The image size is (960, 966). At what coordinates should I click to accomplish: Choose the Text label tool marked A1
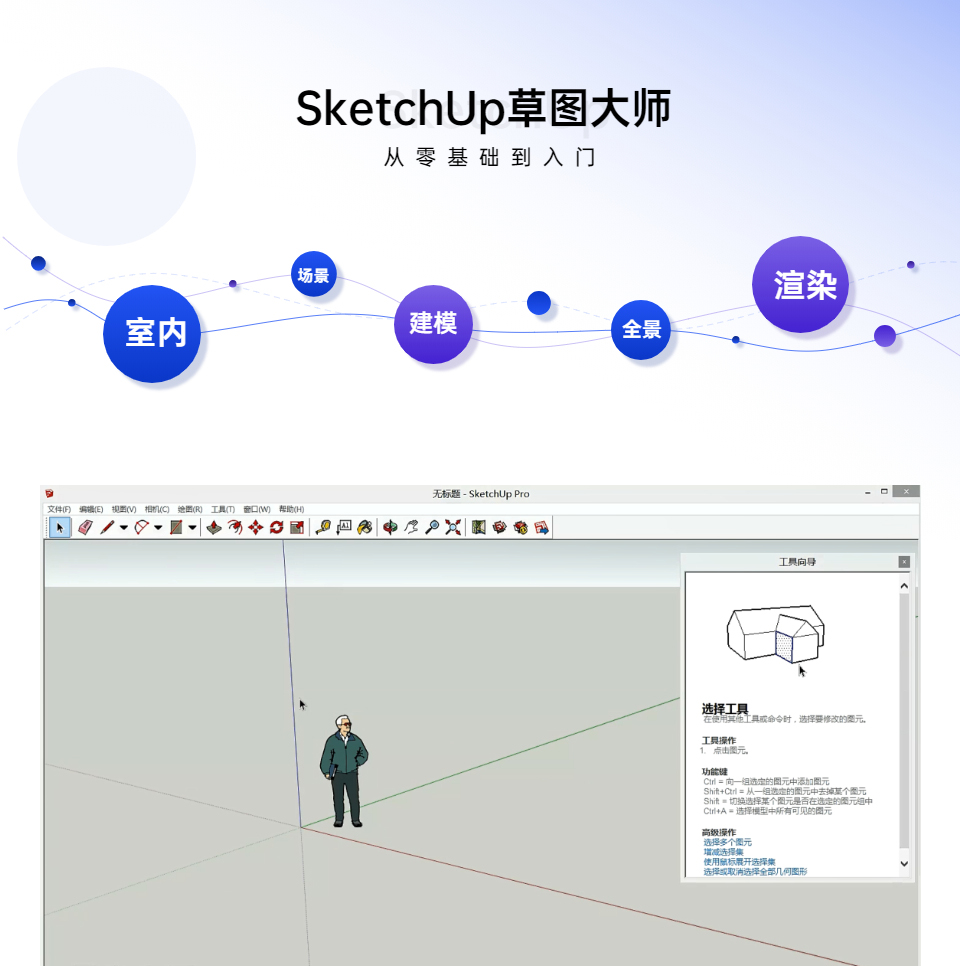point(344,527)
